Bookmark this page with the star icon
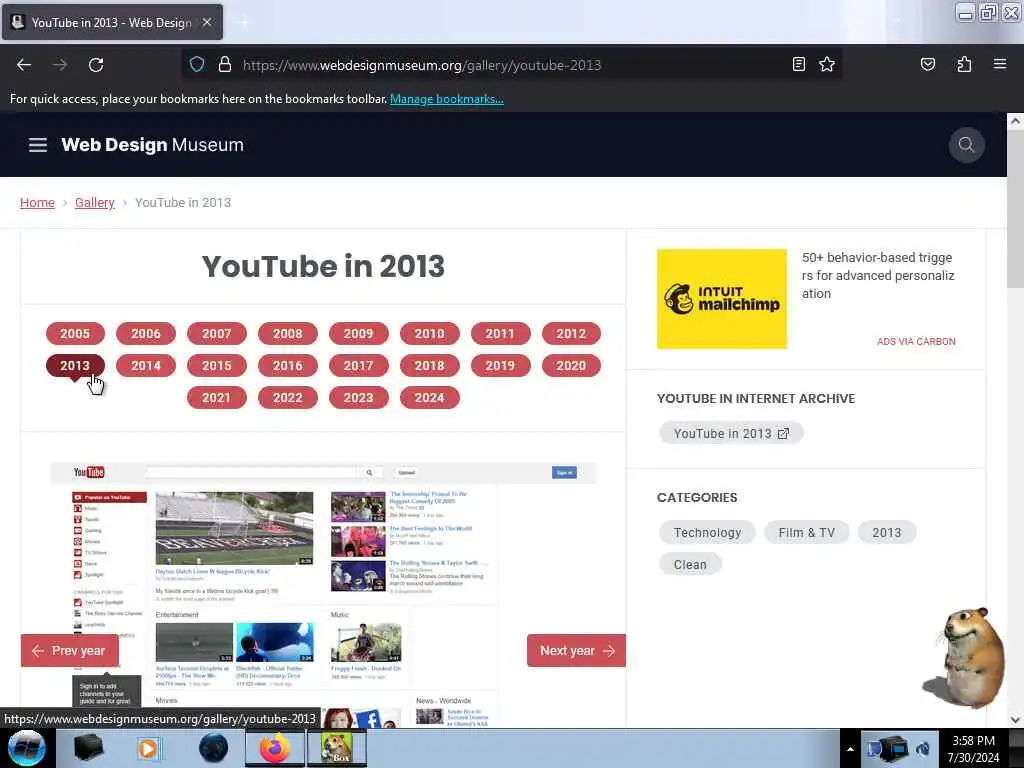Viewport: 1024px width, 768px height. click(827, 64)
